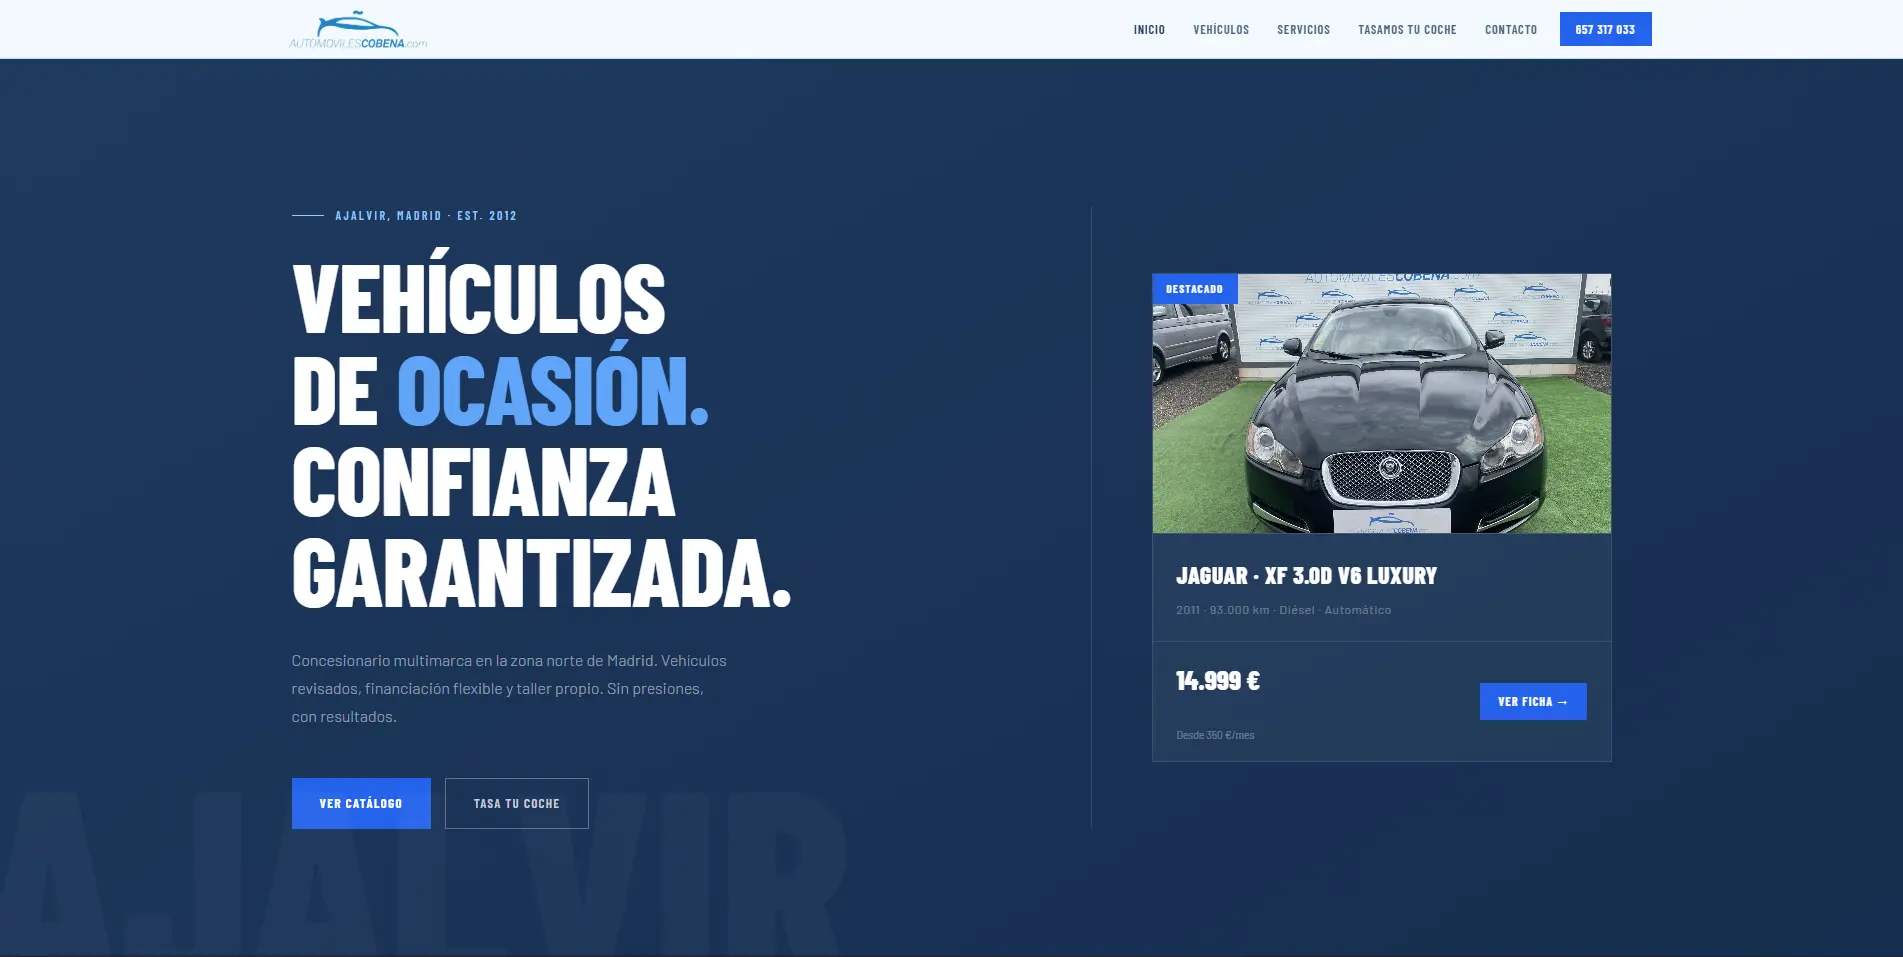This screenshot has height=957, width=1903.
Task: Open the VER FICHA button
Action: 1533,701
